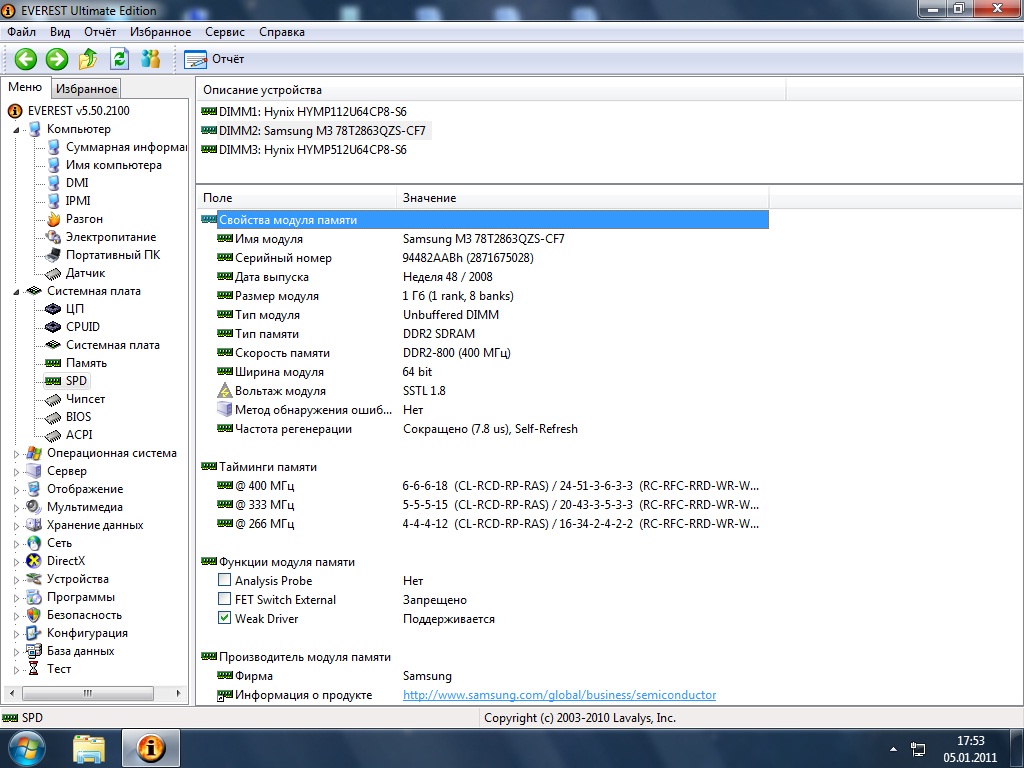Select the IPMI tree item icon
This screenshot has height=768, width=1024.
click(x=54, y=201)
